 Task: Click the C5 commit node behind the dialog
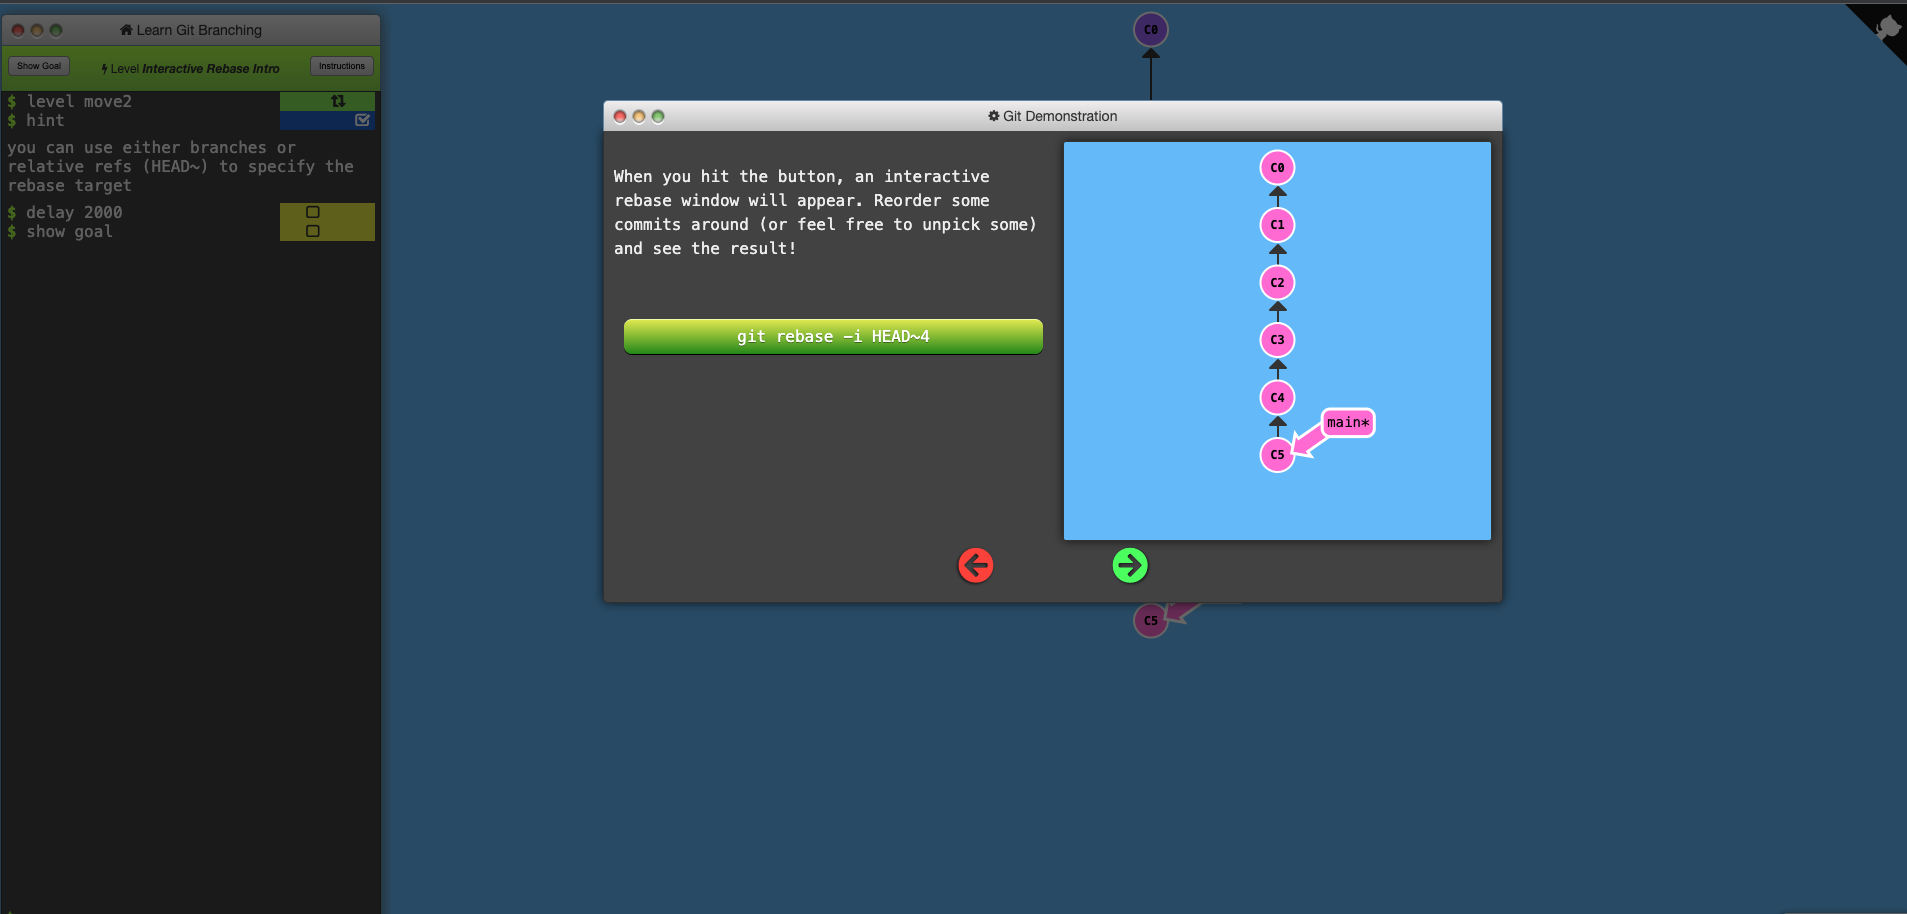pos(1150,620)
